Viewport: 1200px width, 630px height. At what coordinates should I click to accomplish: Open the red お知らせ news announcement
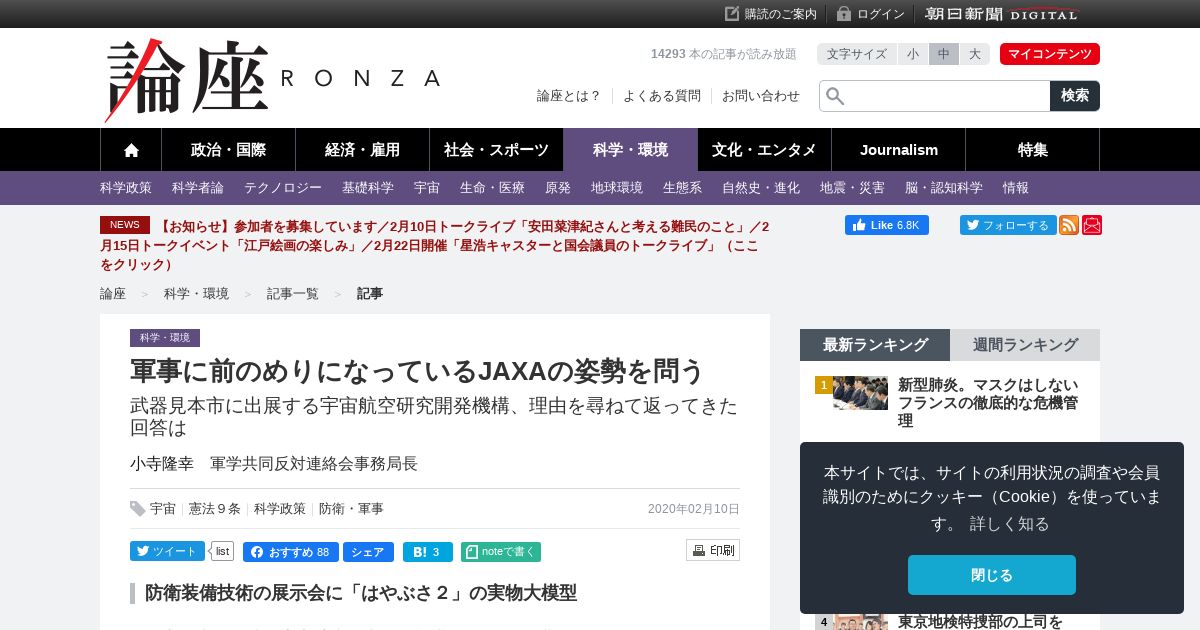[x=435, y=245]
